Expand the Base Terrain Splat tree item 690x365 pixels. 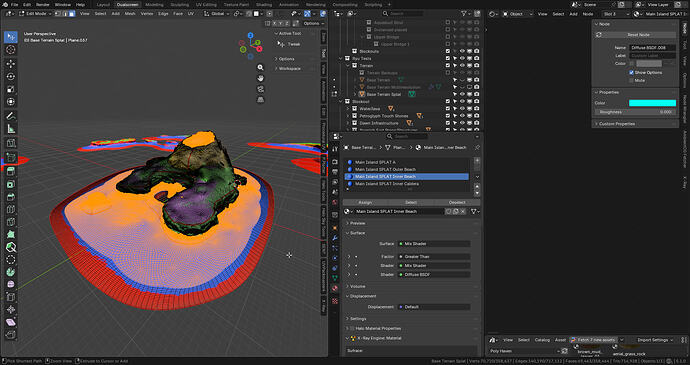pyautogui.click(x=355, y=94)
